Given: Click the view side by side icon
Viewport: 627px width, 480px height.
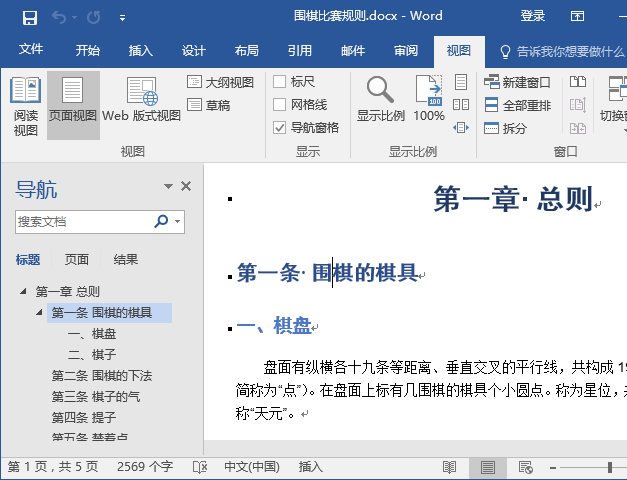Looking at the screenshot, I should (x=578, y=82).
